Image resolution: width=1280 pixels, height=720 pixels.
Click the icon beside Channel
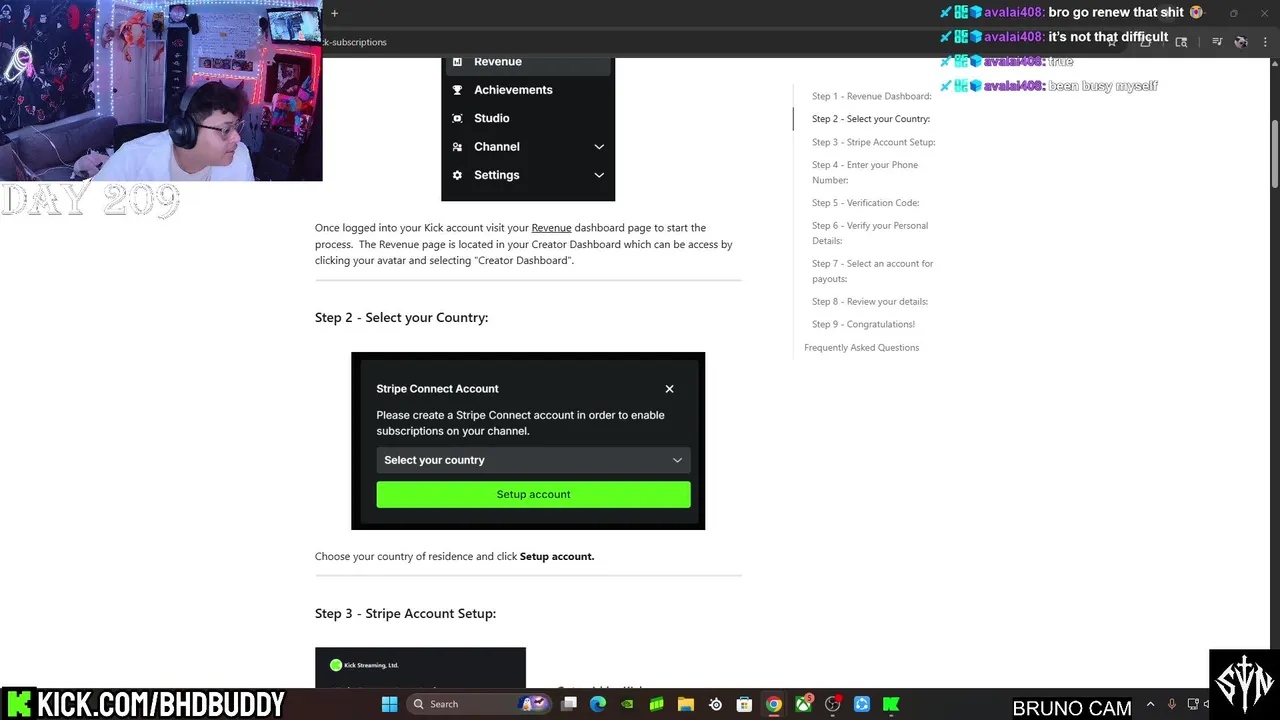(457, 147)
